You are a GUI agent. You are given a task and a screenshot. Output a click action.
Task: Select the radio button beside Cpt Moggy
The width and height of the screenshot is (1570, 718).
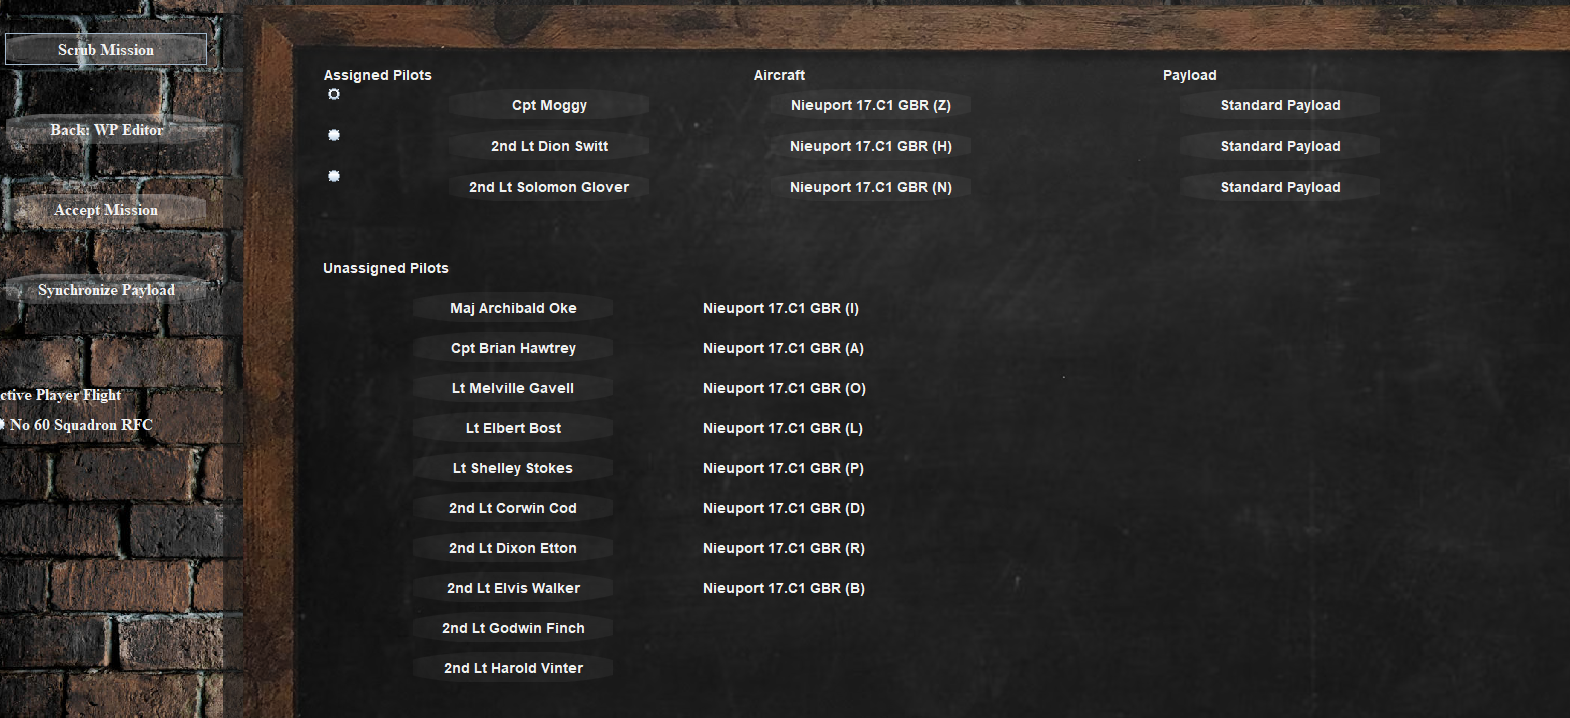coord(334,95)
